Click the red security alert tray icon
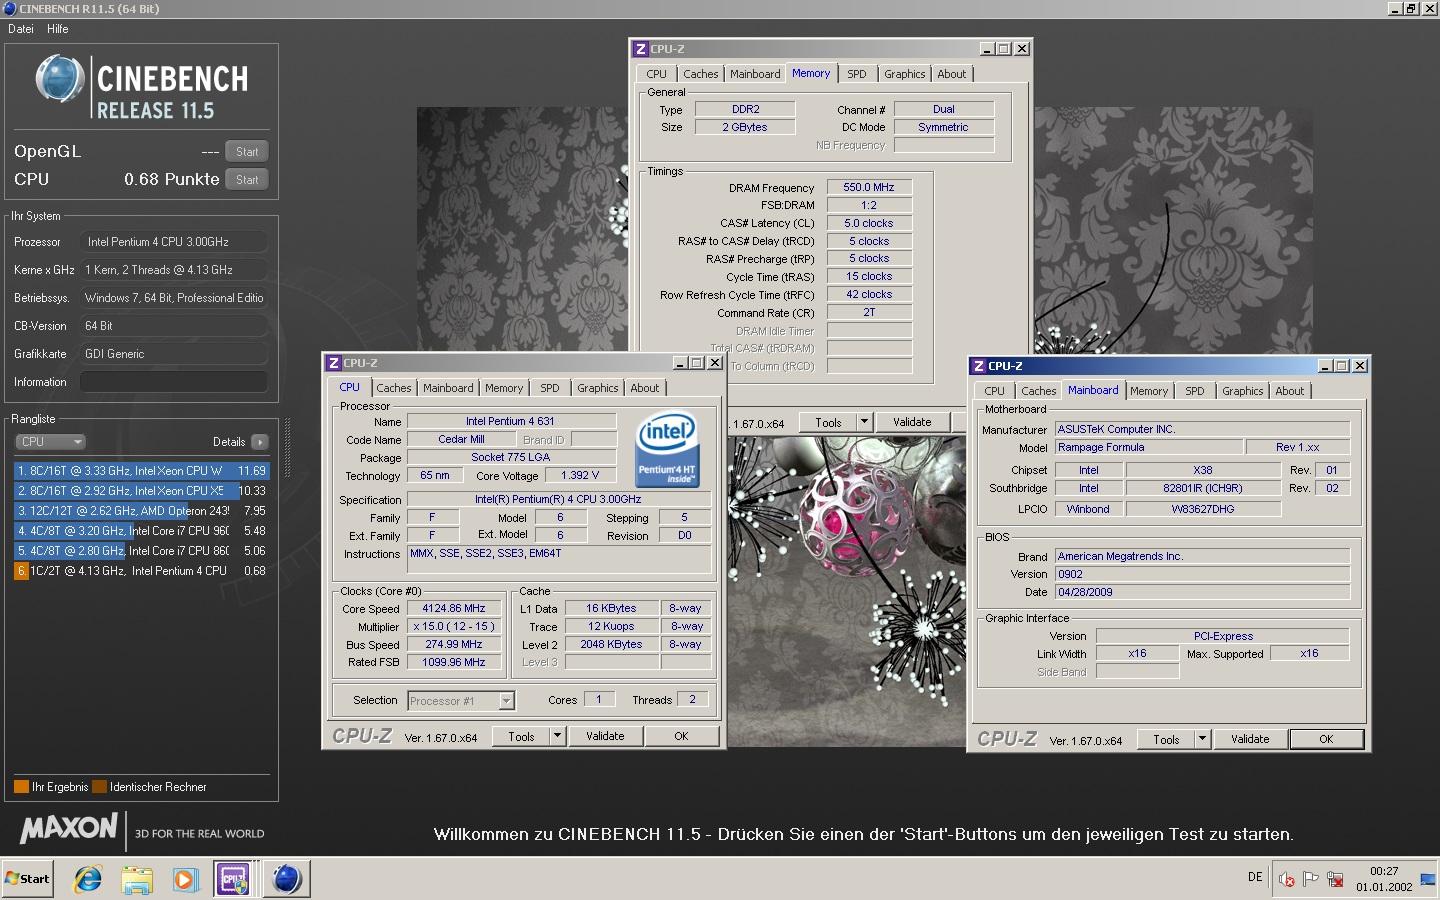The image size is (1440, 900). (x=1287, y=880)
